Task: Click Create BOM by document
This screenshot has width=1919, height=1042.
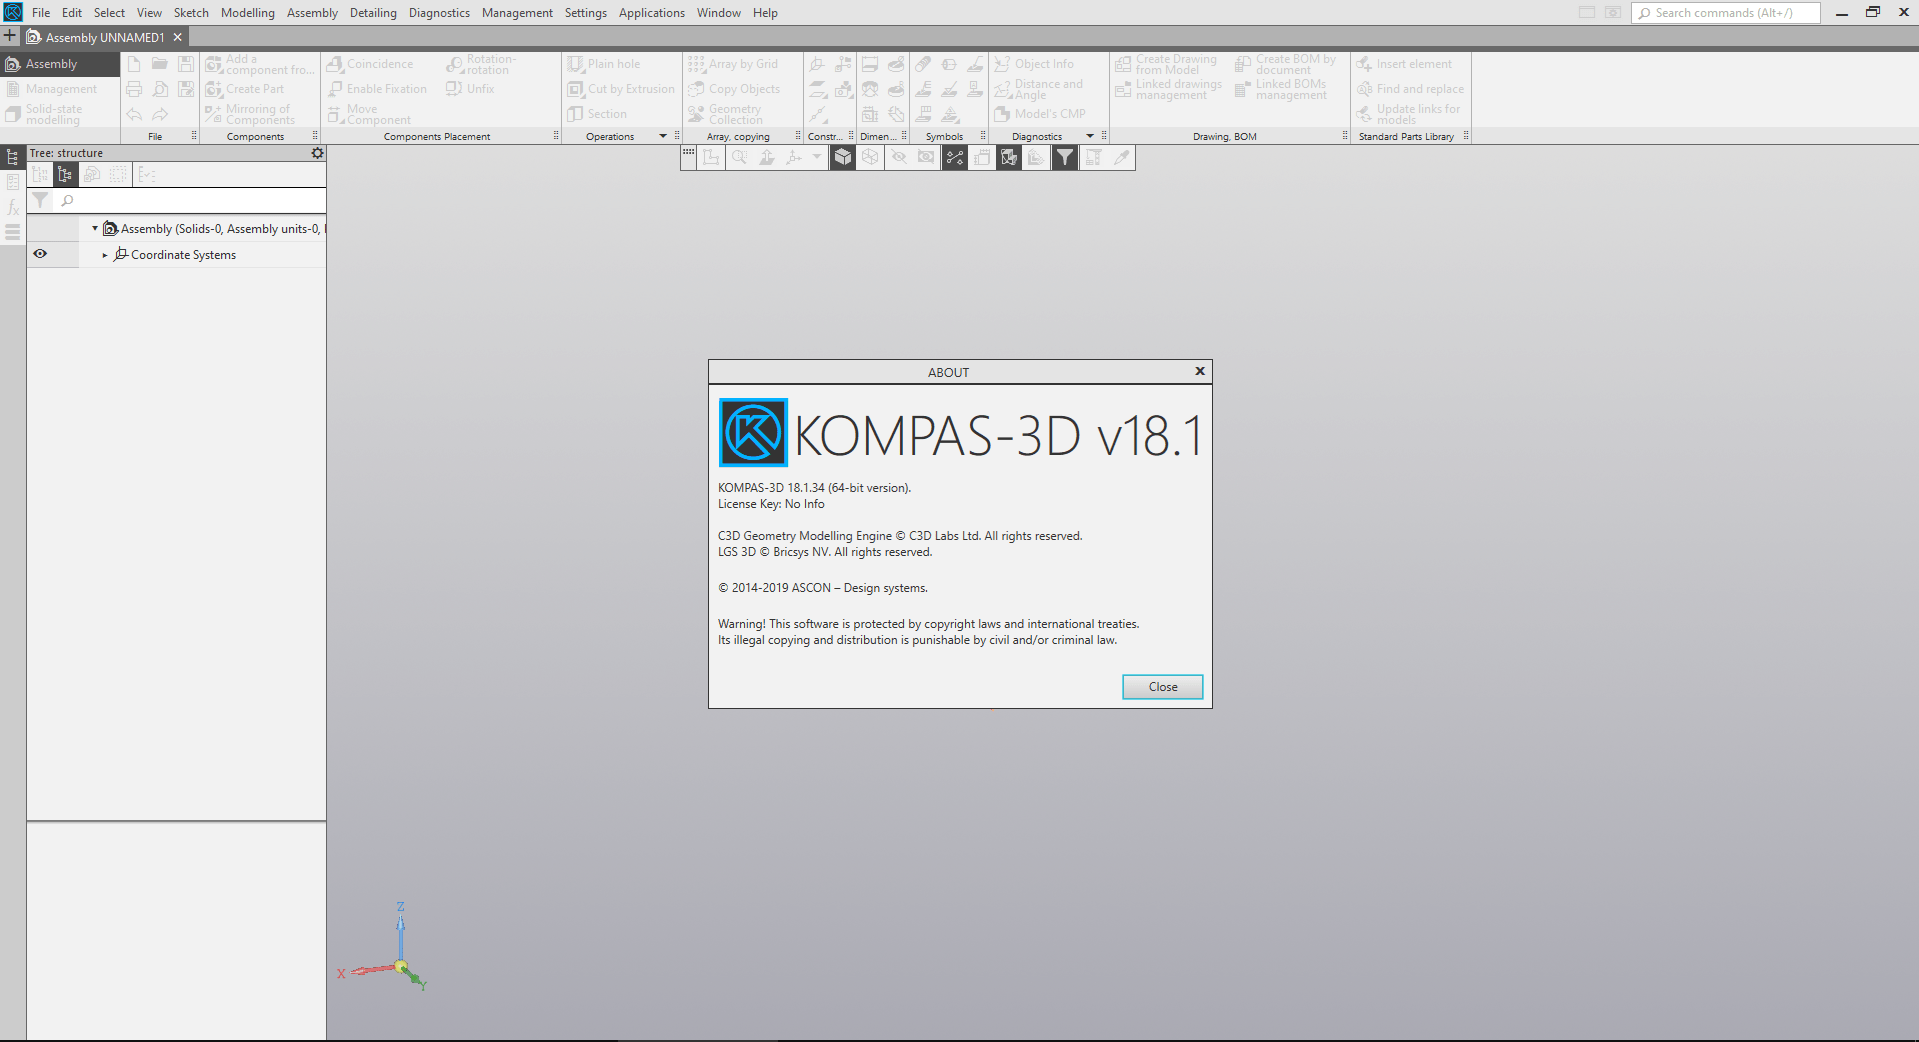Action: coord(1286,64)
